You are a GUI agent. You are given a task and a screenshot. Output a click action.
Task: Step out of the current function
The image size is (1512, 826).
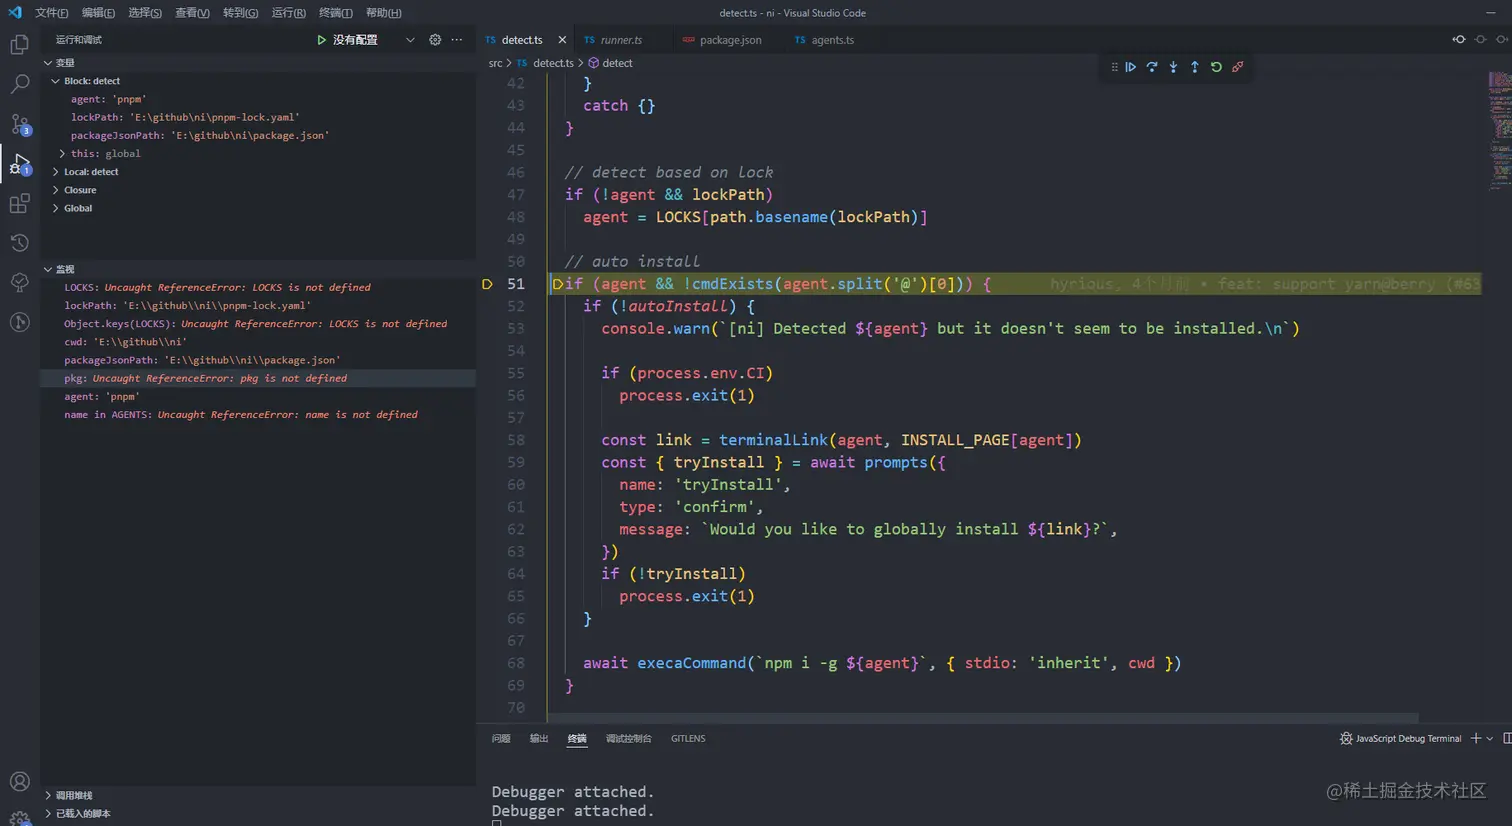click(1195, 67)
